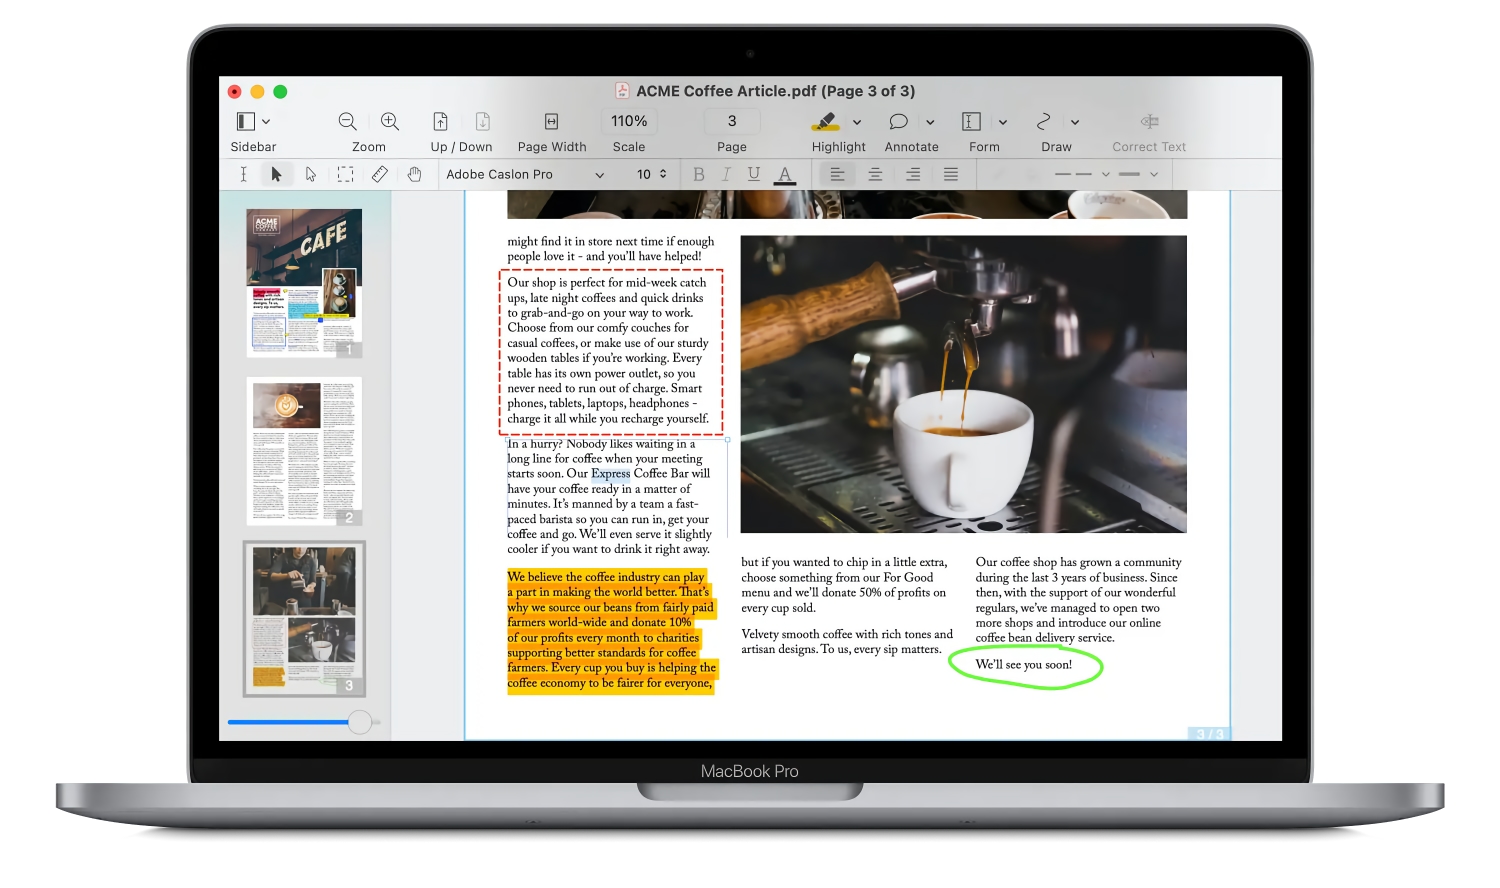Go to previous page with Up icon
The width and height of the screenshot is (1500, 888).
[440, 121]
